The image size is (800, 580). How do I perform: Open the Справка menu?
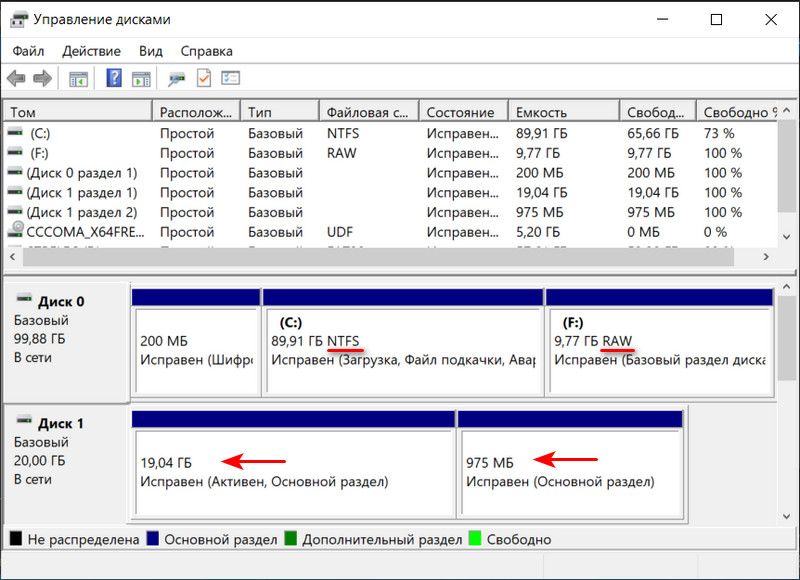point(206,51)
